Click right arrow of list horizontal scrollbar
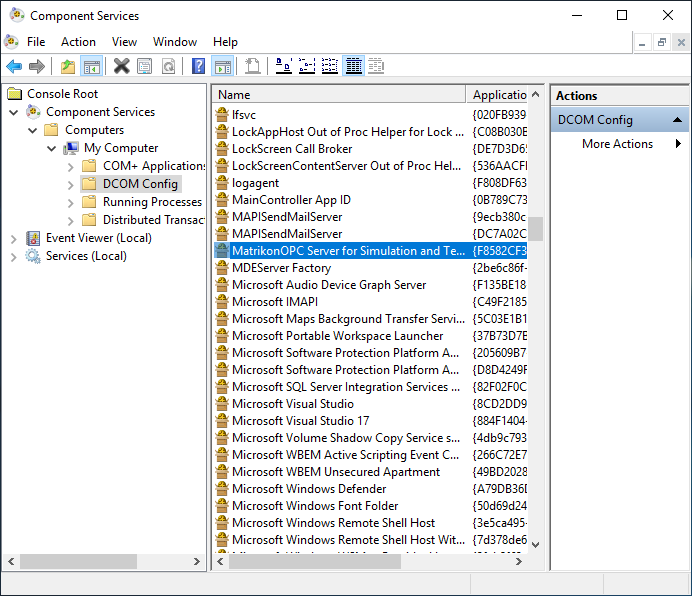The image size is (692, 596). pos(519,562)
